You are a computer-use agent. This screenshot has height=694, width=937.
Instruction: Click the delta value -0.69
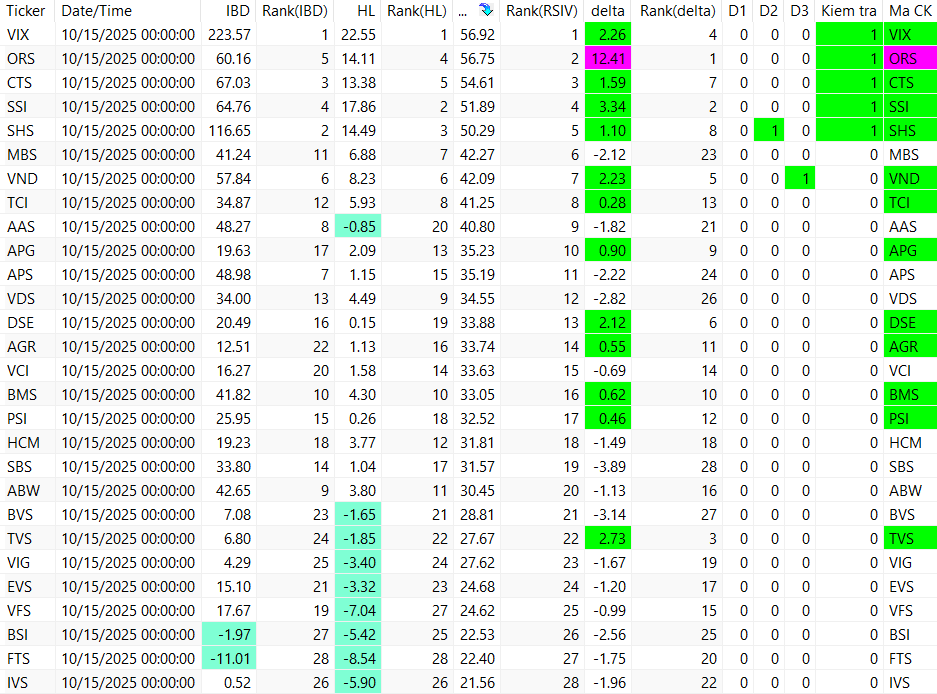point(610,371)
